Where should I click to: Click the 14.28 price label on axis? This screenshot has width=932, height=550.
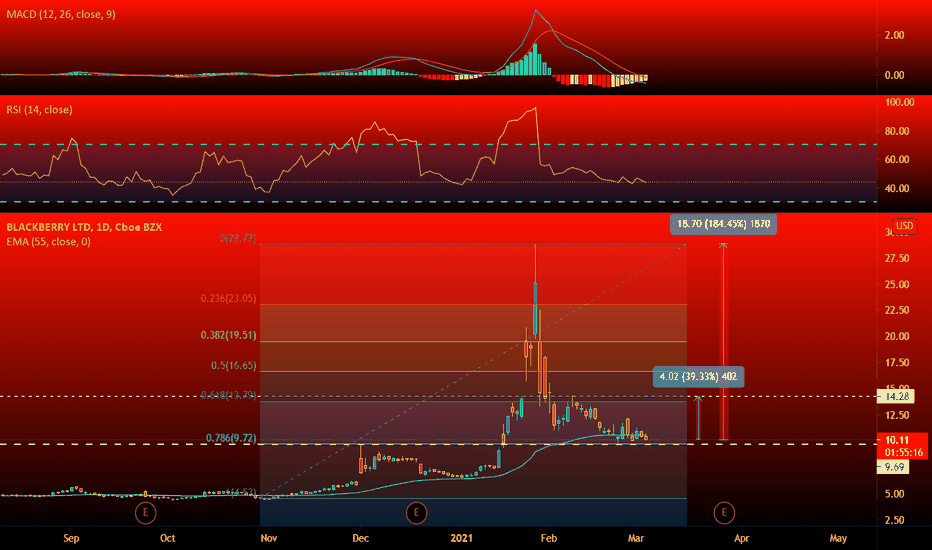[896, 396]
